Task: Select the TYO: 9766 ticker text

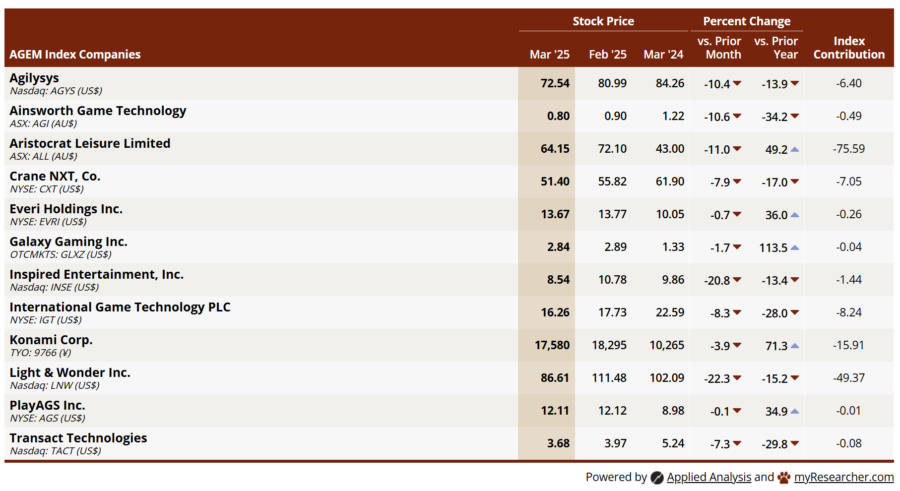Action: coord(40,353)
